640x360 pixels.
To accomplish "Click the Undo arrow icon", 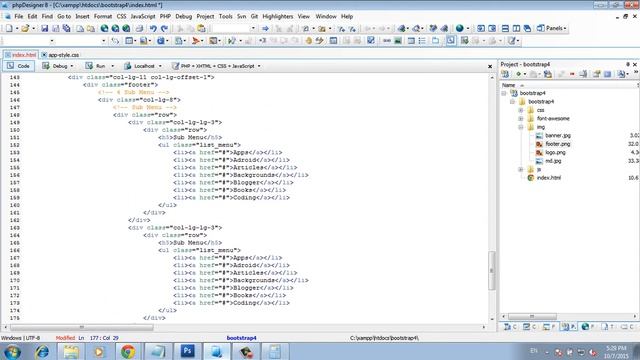I will click(153, 28).
